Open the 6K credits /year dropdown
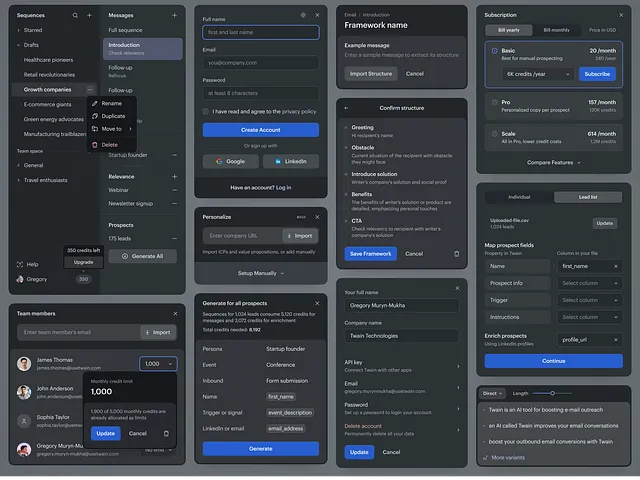This screenshot has height=480, width=640. tap(538, 74)
